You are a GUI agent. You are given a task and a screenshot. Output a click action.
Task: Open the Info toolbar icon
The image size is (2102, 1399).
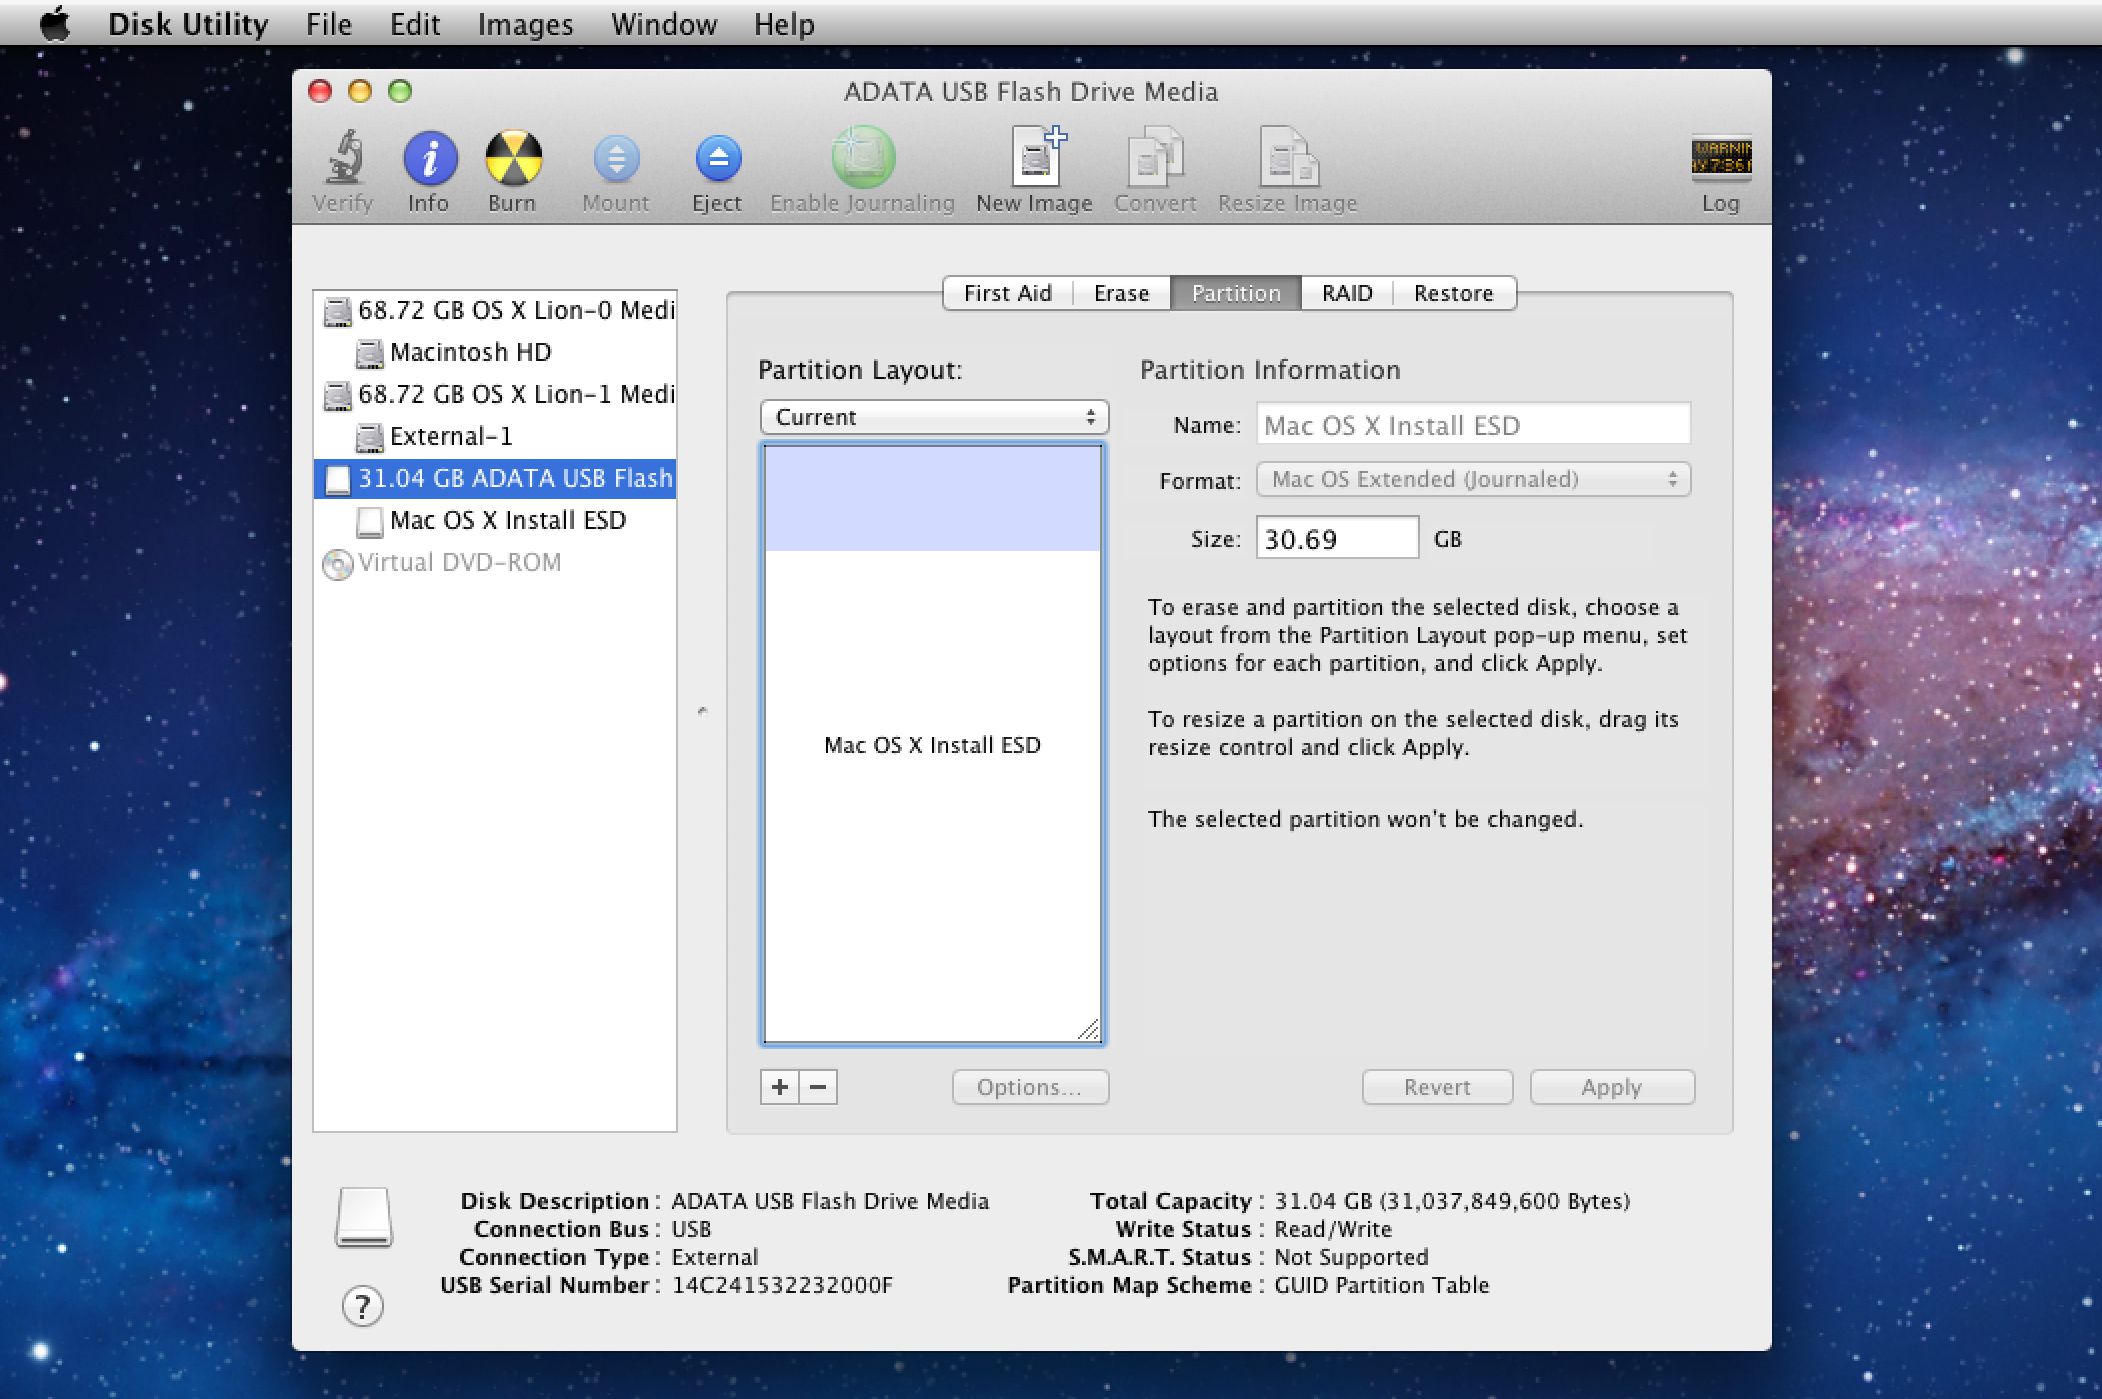coord(430,158)
